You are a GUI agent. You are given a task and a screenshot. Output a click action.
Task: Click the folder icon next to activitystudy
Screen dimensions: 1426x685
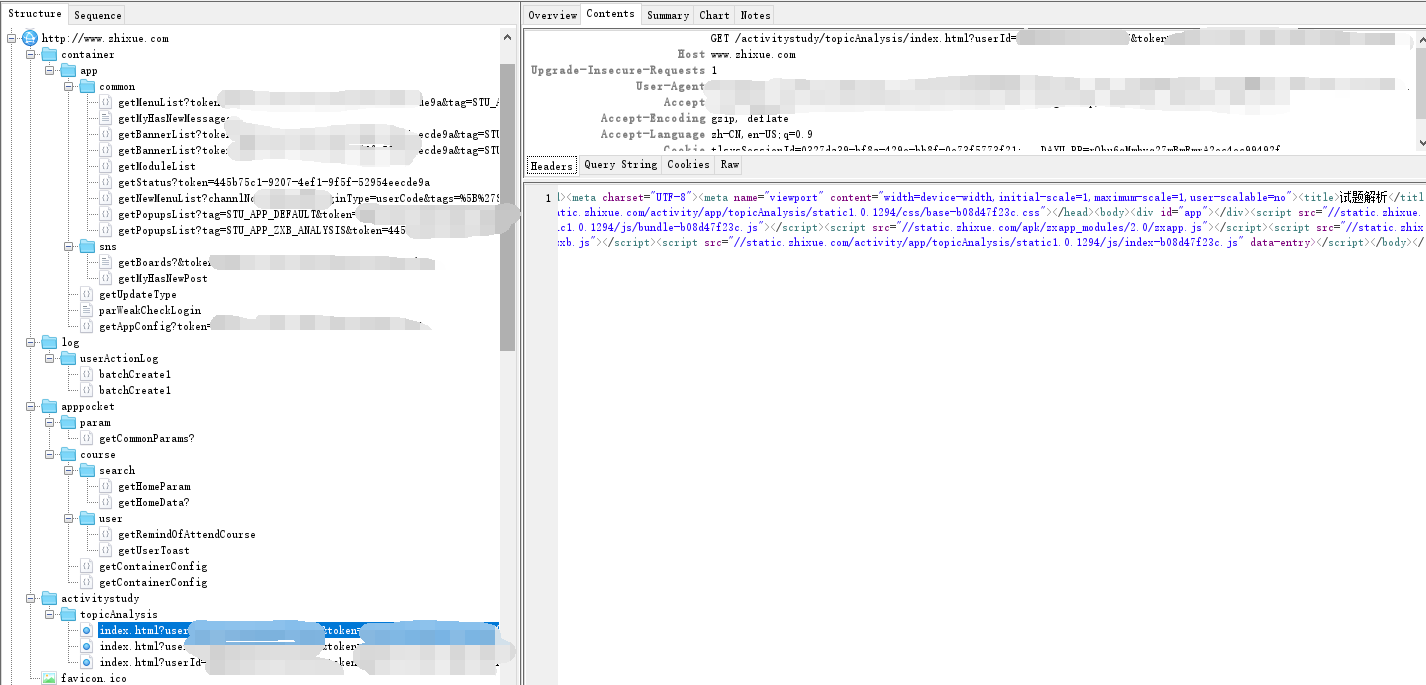click(49, 598)
